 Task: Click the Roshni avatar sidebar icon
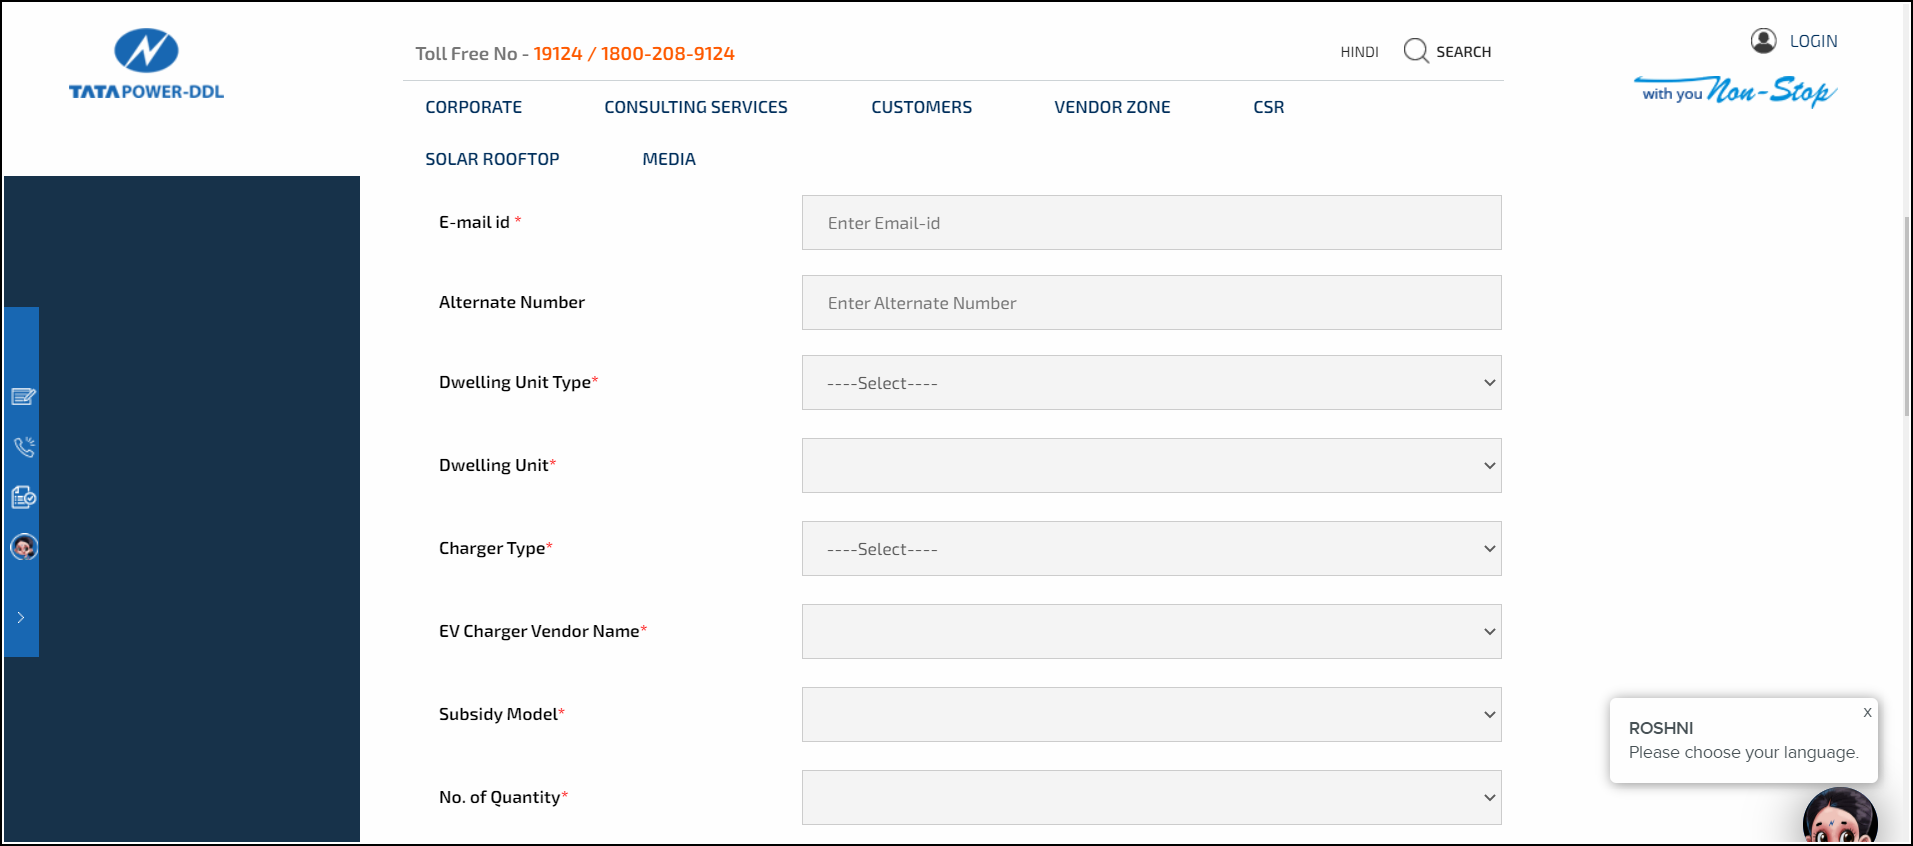(x=24, y=547)
